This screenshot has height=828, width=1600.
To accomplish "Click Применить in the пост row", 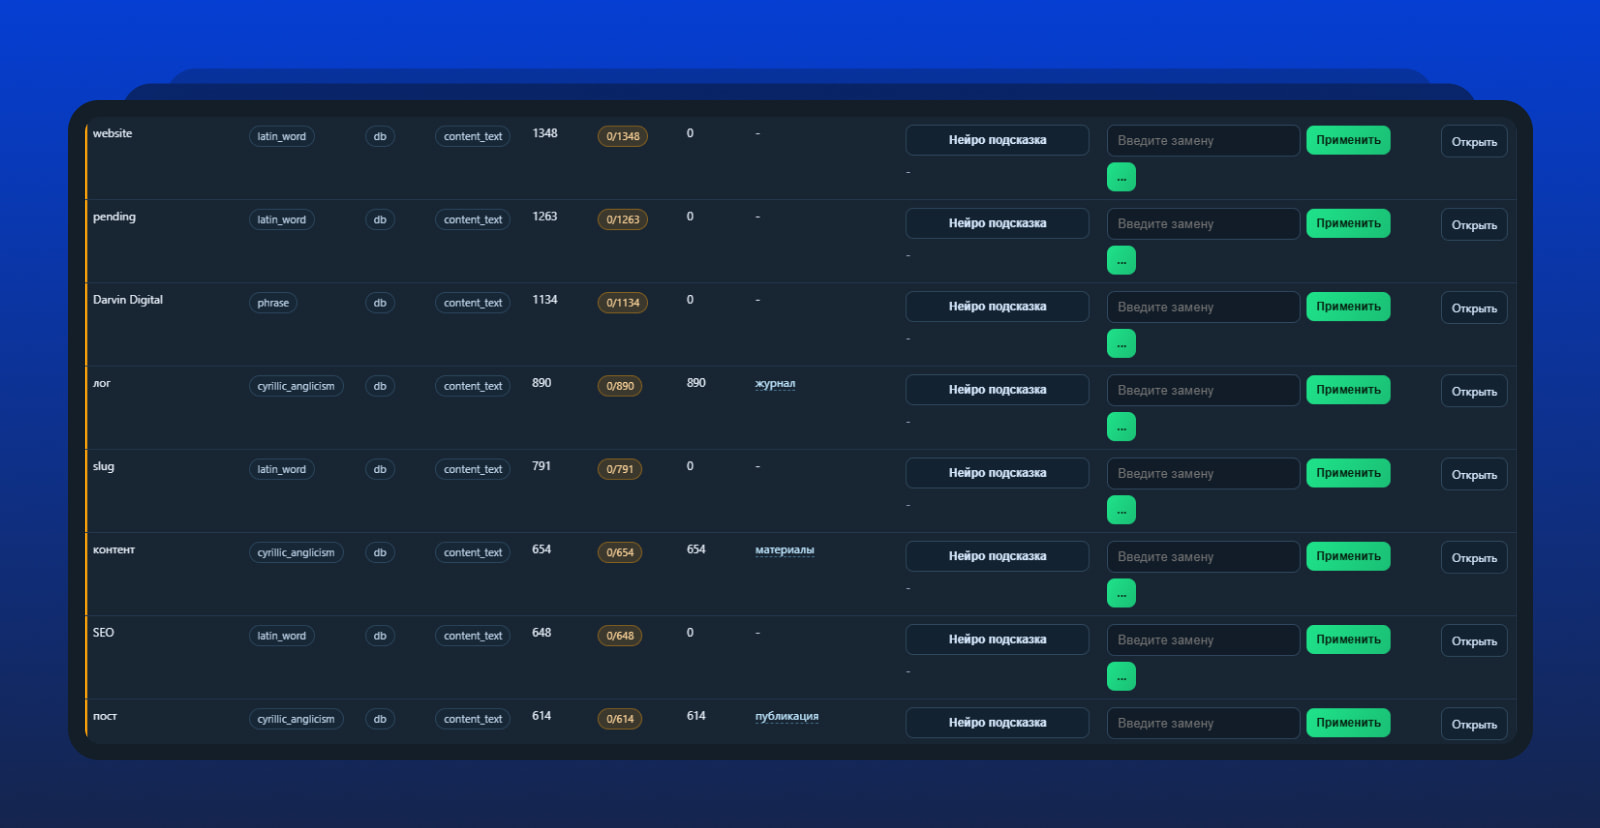I will [x=1348, y=722].
